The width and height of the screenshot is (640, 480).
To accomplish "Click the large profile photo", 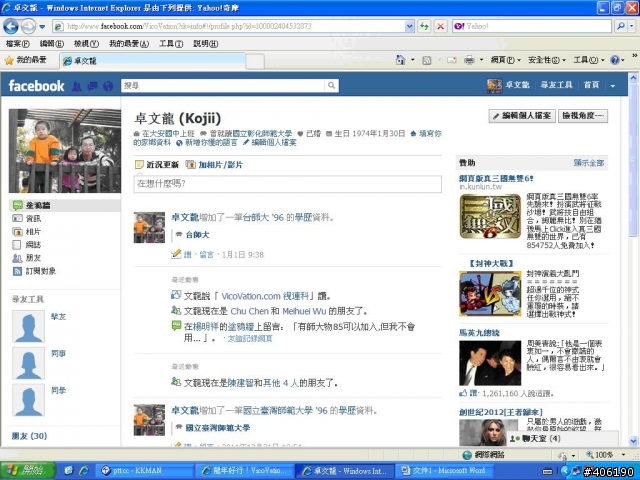I will click(x=65, y=151).
